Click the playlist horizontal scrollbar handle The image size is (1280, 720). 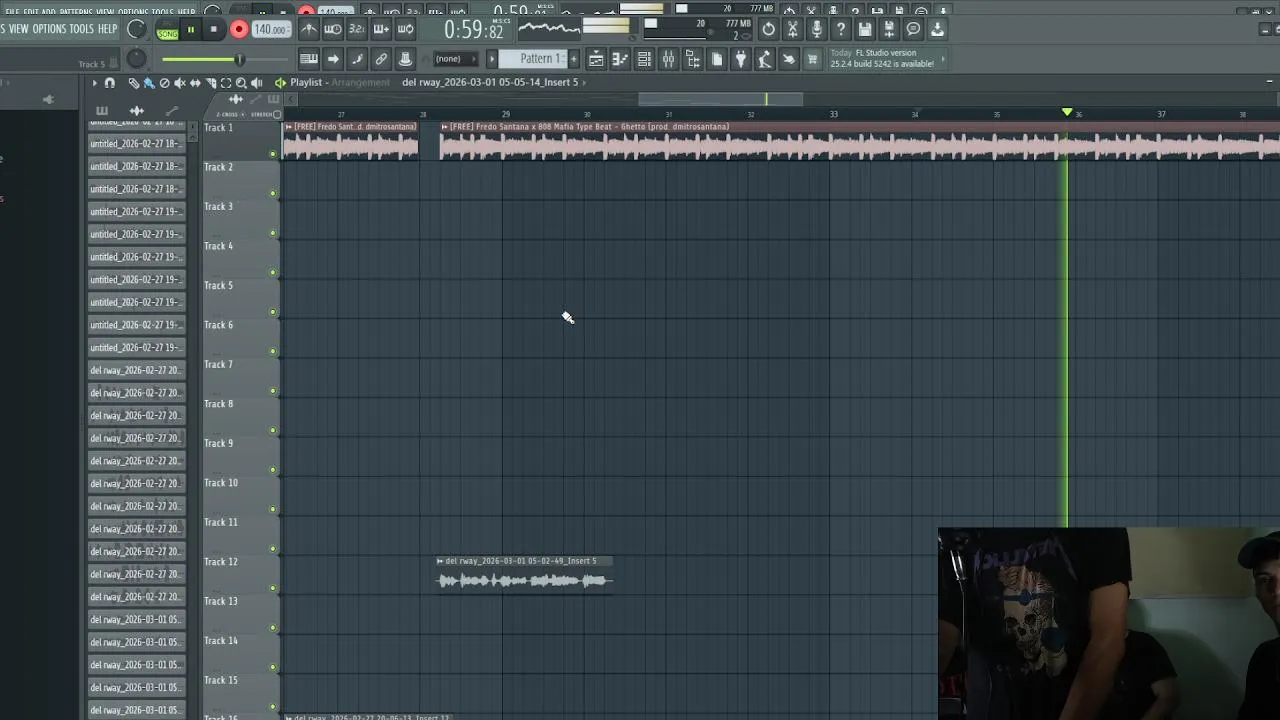[720, 98]
